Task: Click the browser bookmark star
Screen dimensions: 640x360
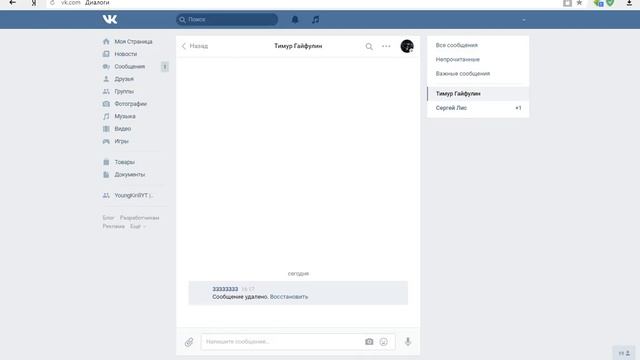Action: (x=579, y=3)
